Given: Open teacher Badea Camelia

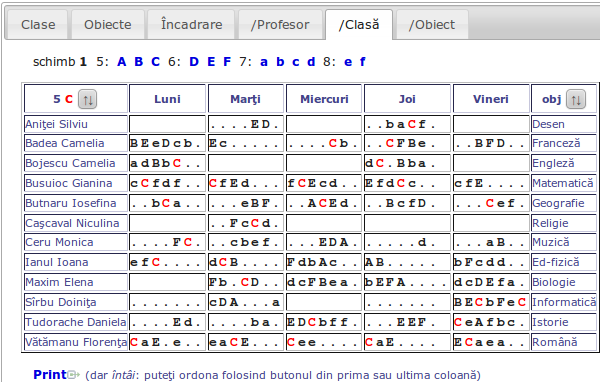Looking at the screenshot, I should click(65, 143).
